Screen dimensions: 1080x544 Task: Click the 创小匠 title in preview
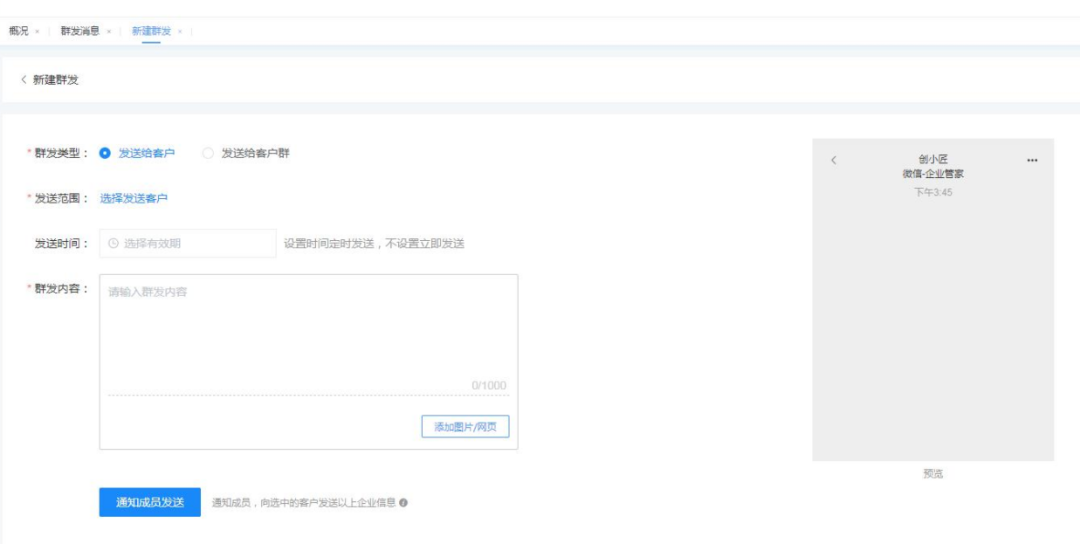[933, 159]
